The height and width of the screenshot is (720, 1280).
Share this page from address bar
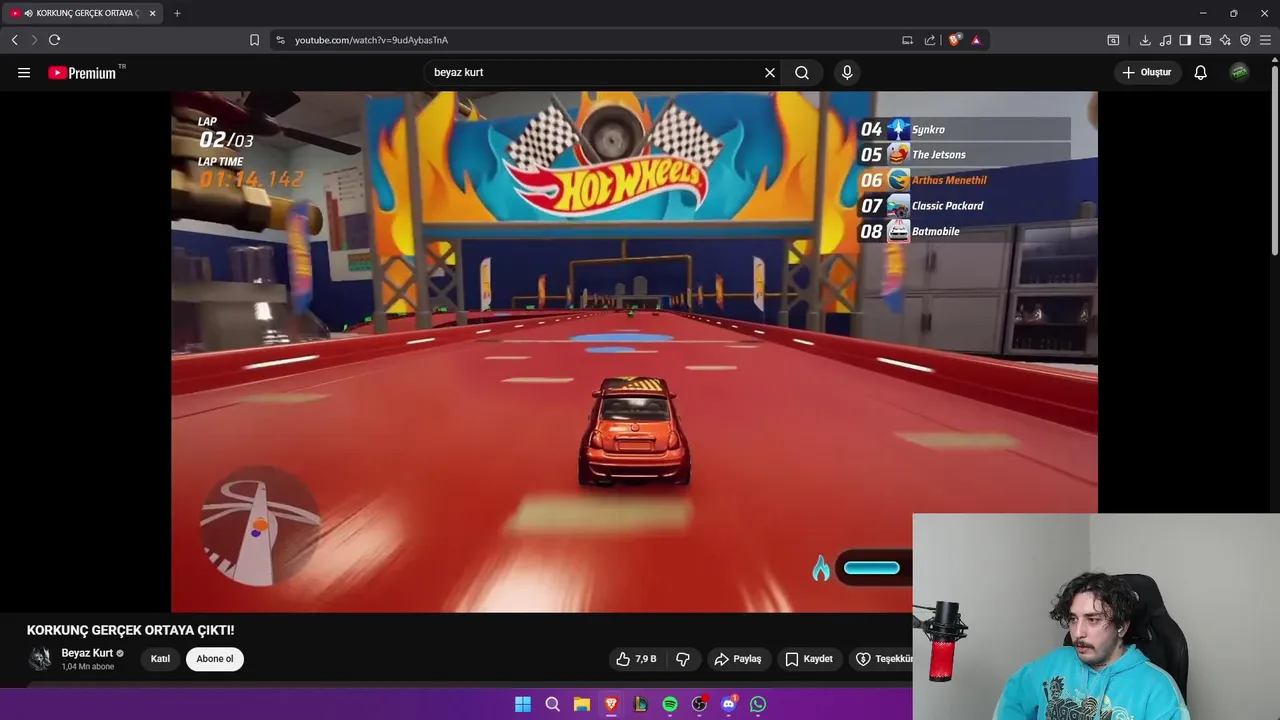pyautogui.click(x=930, y=40)
